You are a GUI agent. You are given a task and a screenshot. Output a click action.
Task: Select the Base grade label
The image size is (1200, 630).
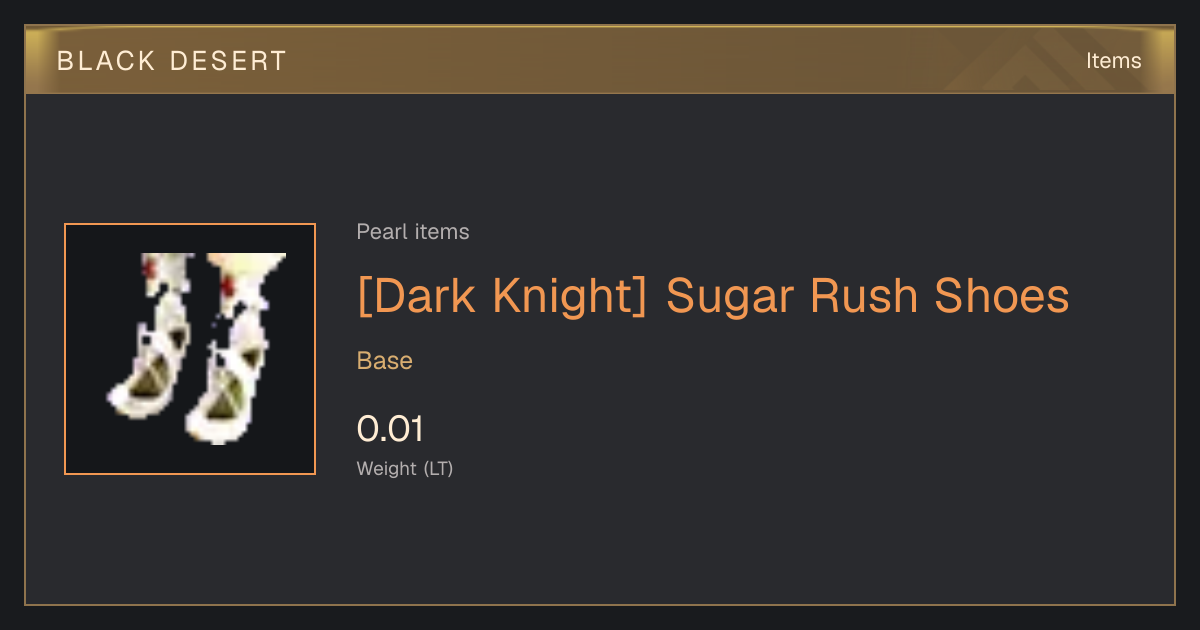[x=385, y=361]
